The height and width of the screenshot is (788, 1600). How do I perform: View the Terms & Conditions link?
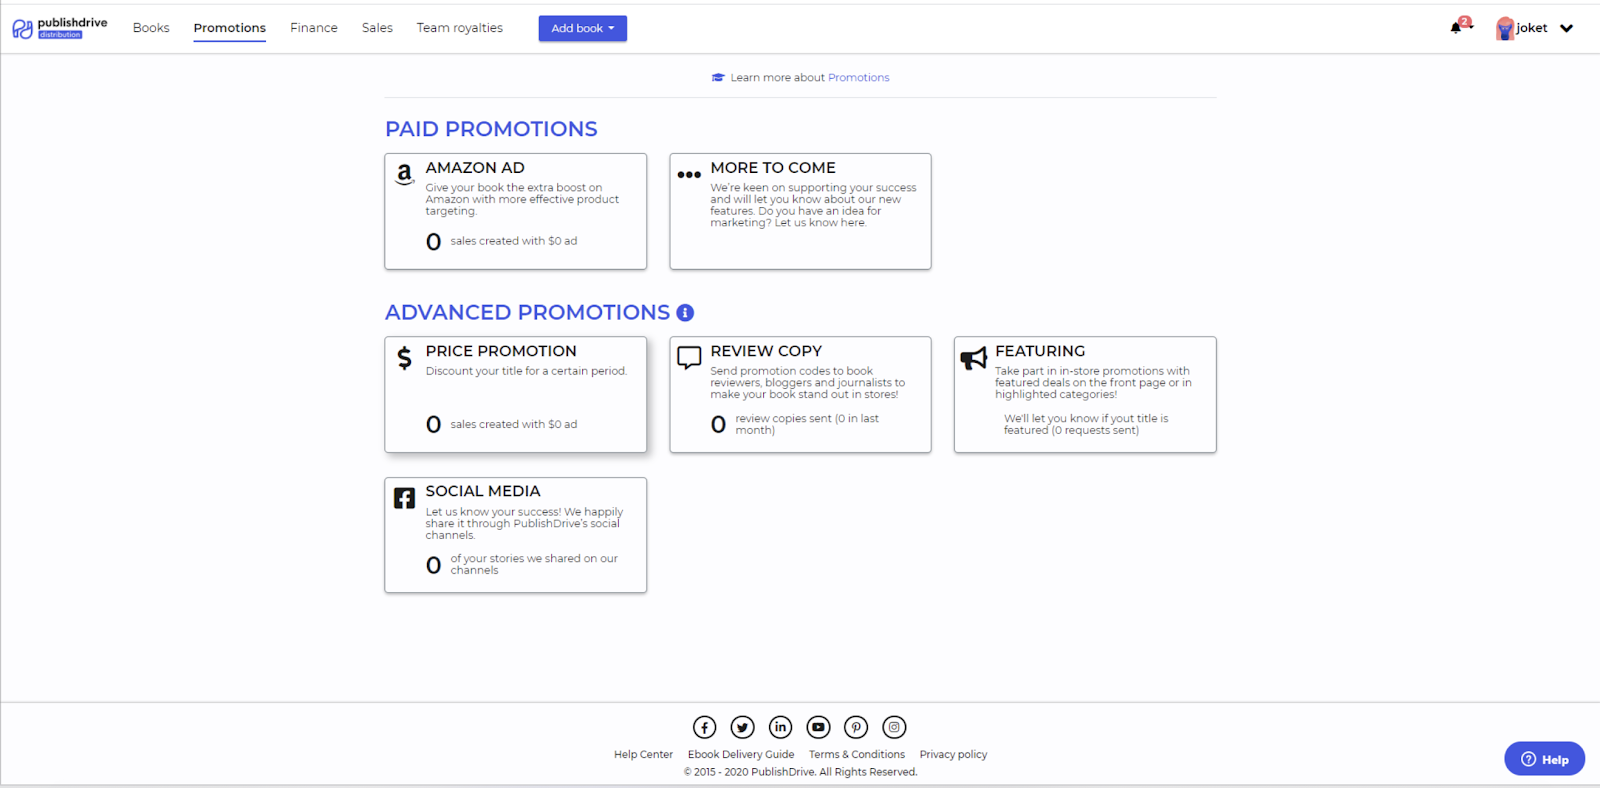coord(857,755)
